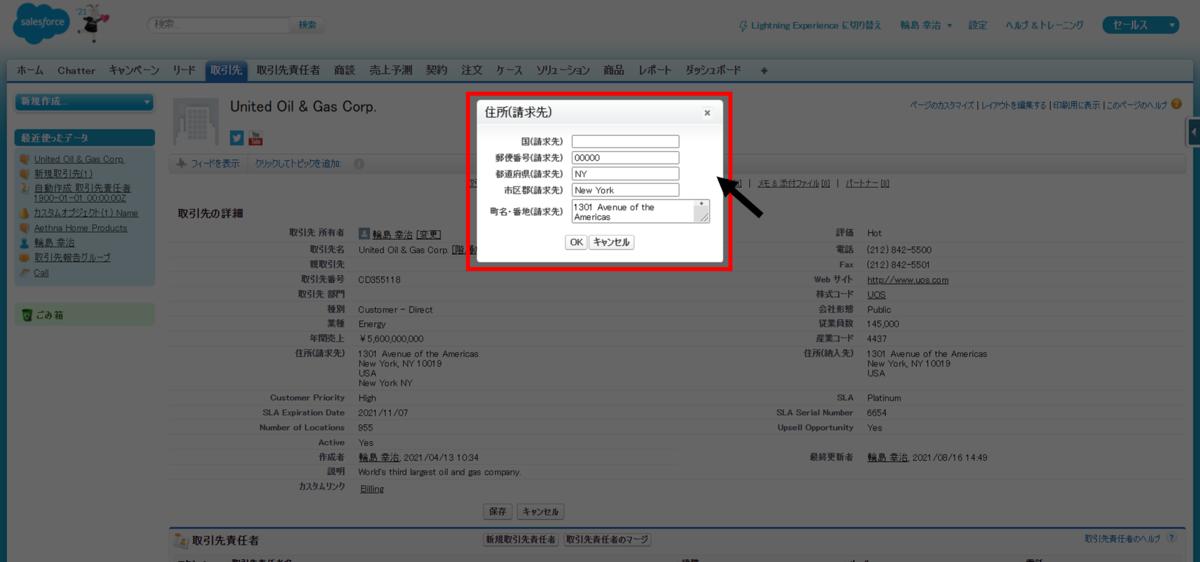Open the セールス app menu dropdown
Screen dimensions: 1200x562
(x=1141, y=25)
